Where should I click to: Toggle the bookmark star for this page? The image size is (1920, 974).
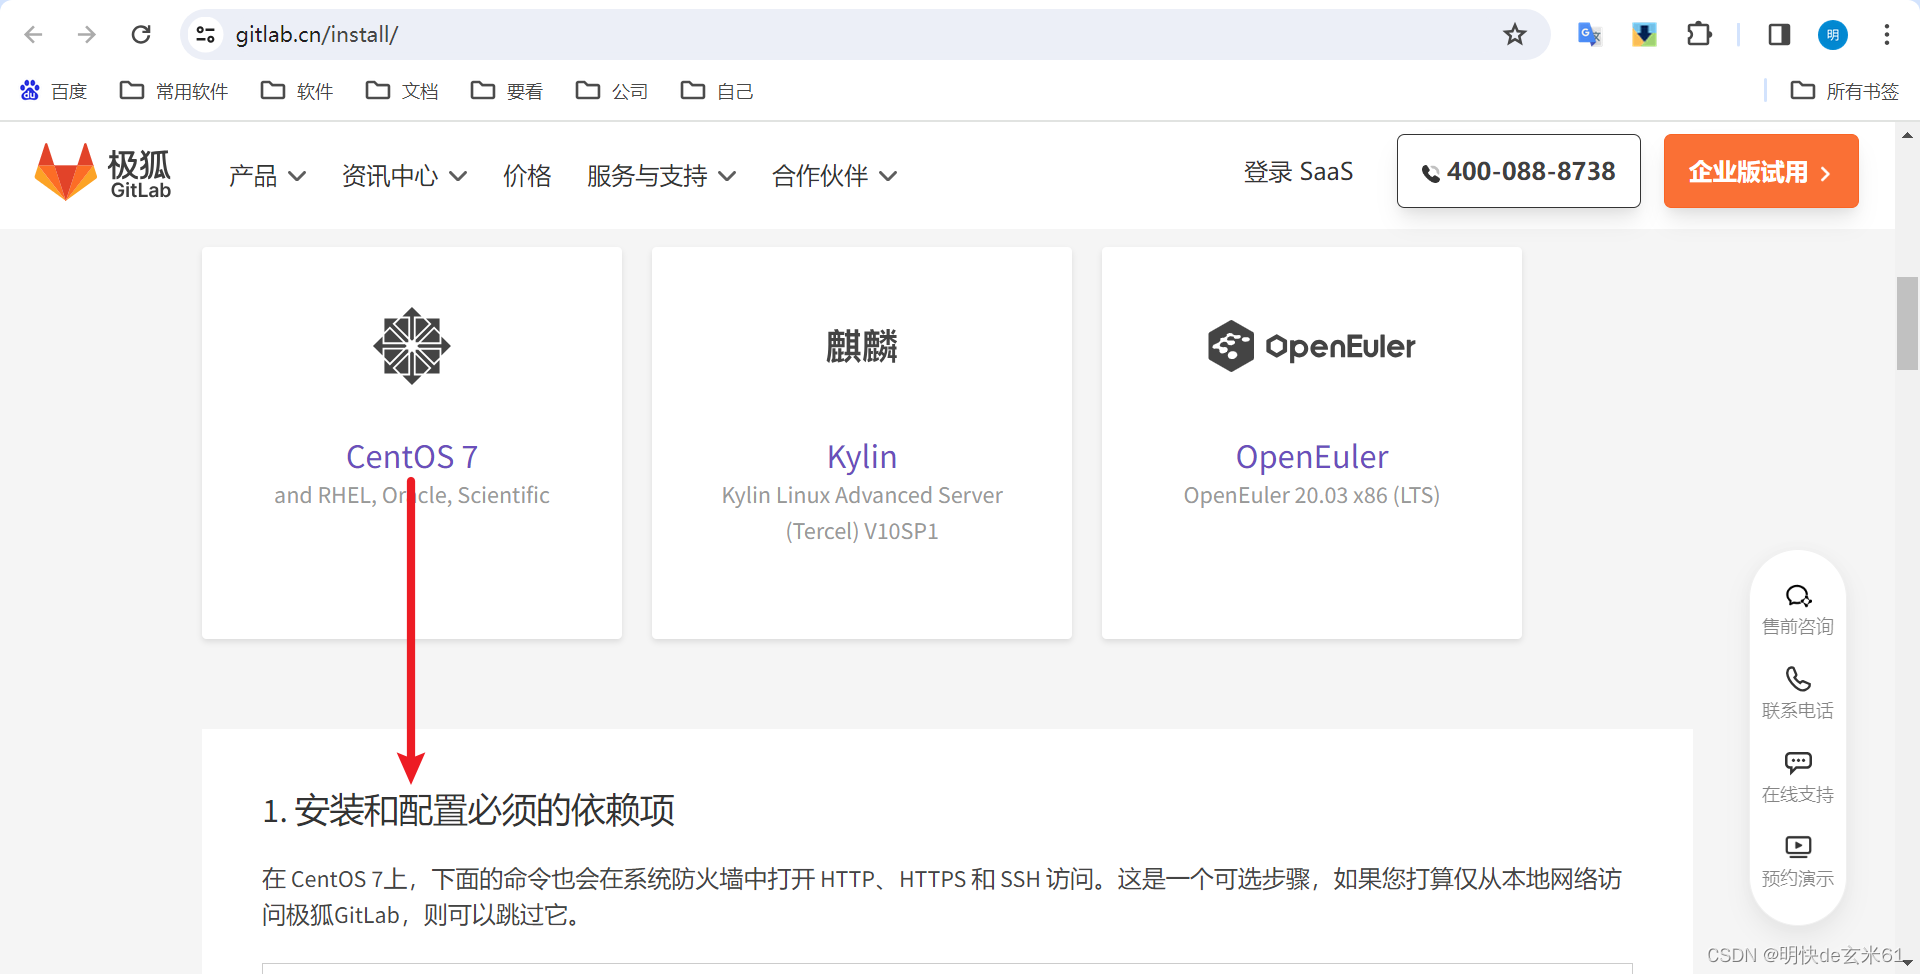[x=1514, y=34]
